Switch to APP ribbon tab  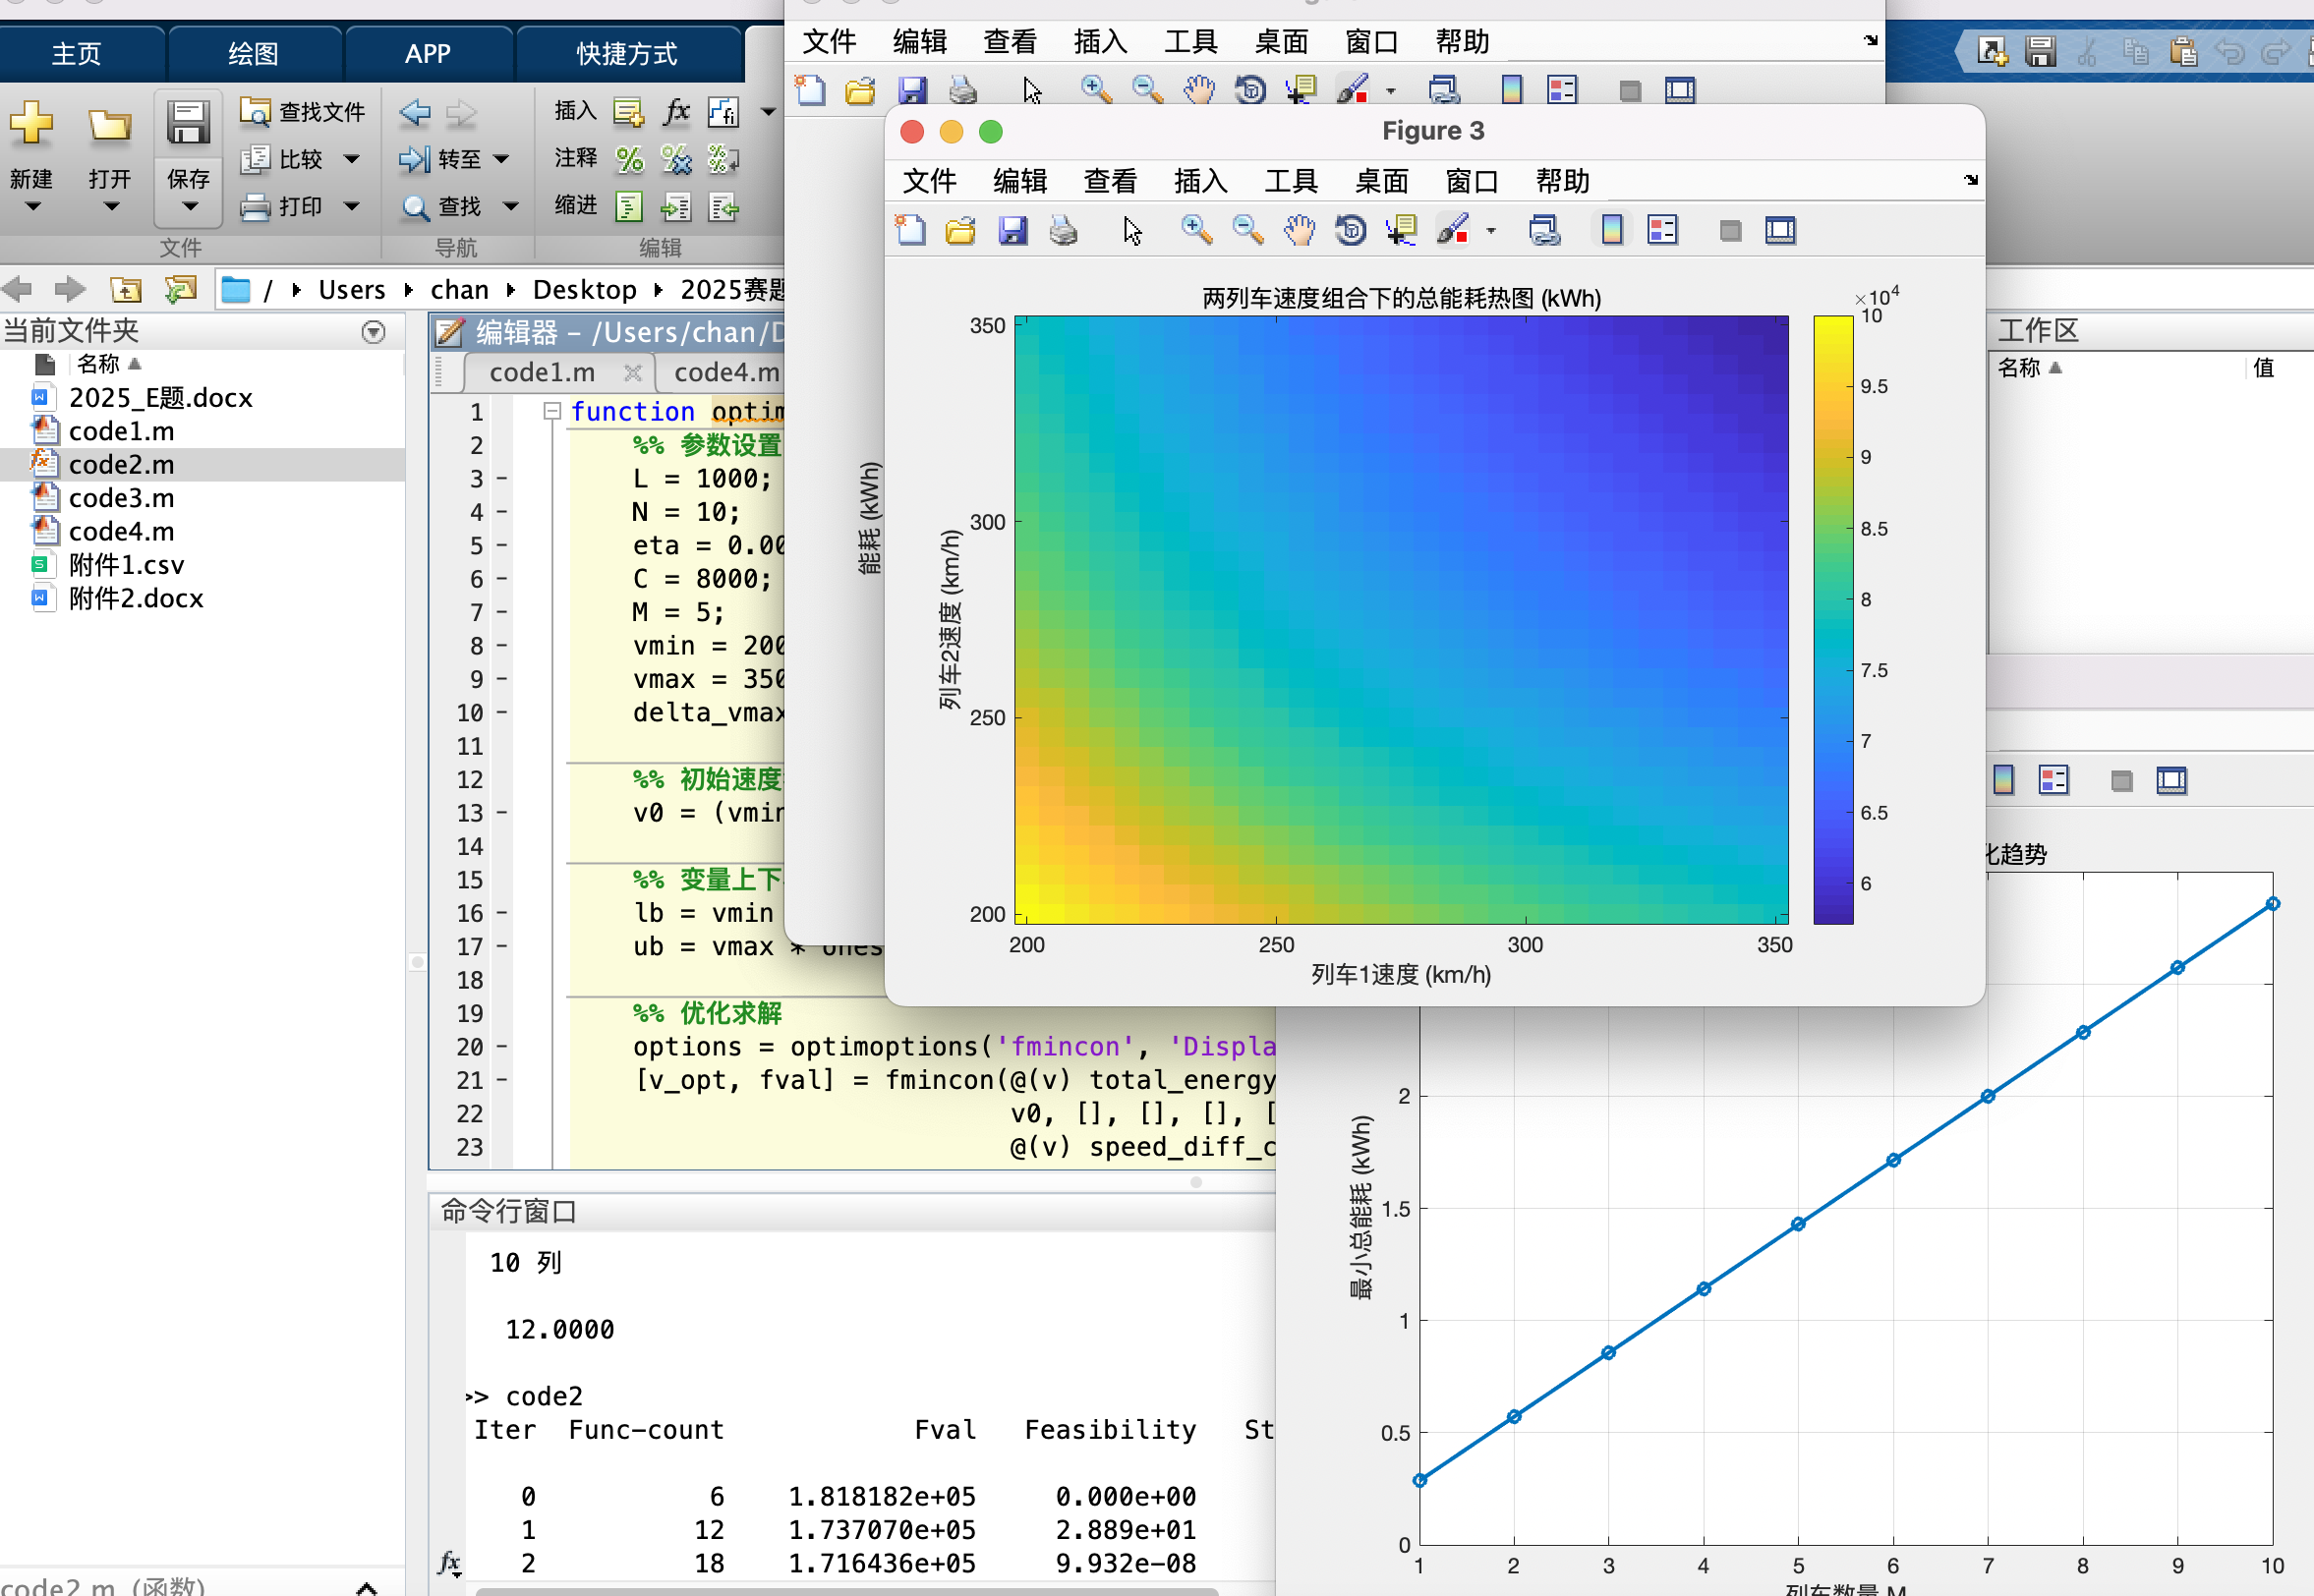428,53
